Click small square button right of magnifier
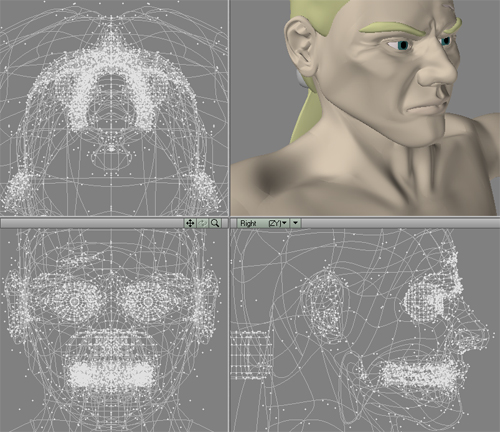500x432 pixels. pos(225,223)
